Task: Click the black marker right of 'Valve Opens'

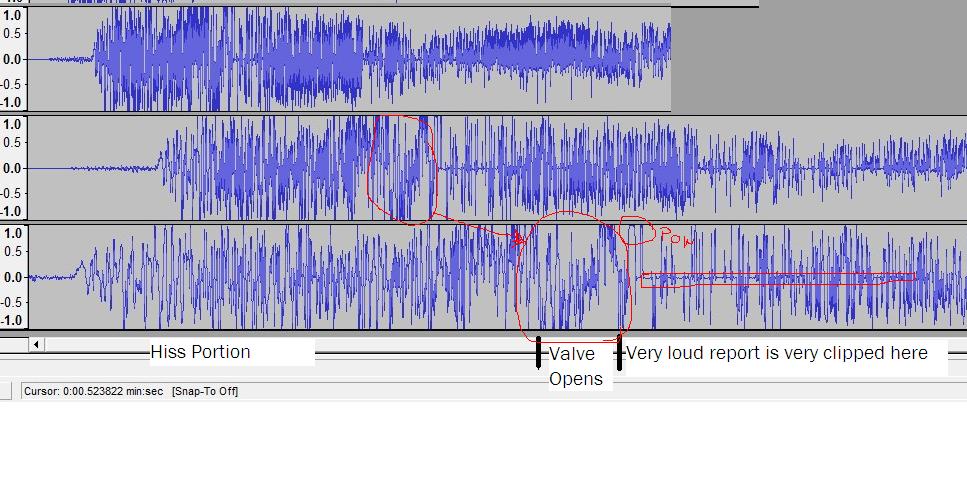Action: click(x=619, y=352)
